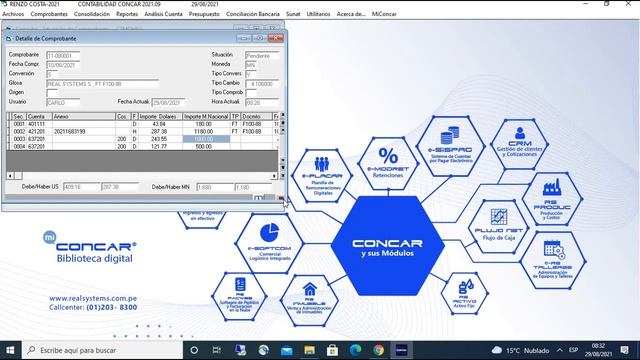640x360 pixels.
Task: Click the Fecha Actual. date field
Action: [168, 102]
